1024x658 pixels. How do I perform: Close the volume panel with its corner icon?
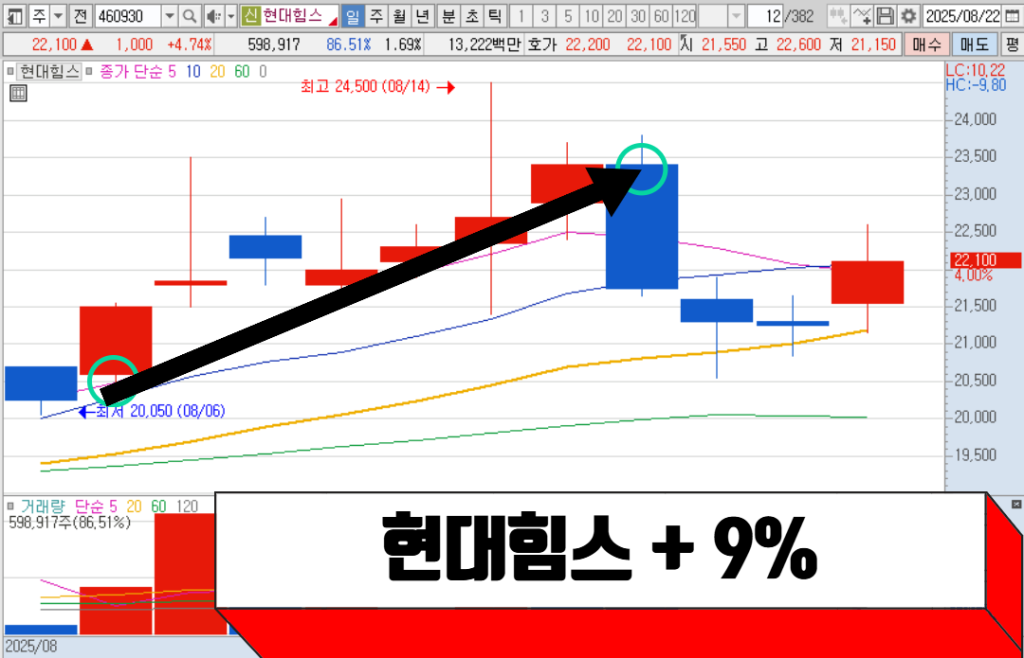pyautogui.click(x=1016, y=505)
